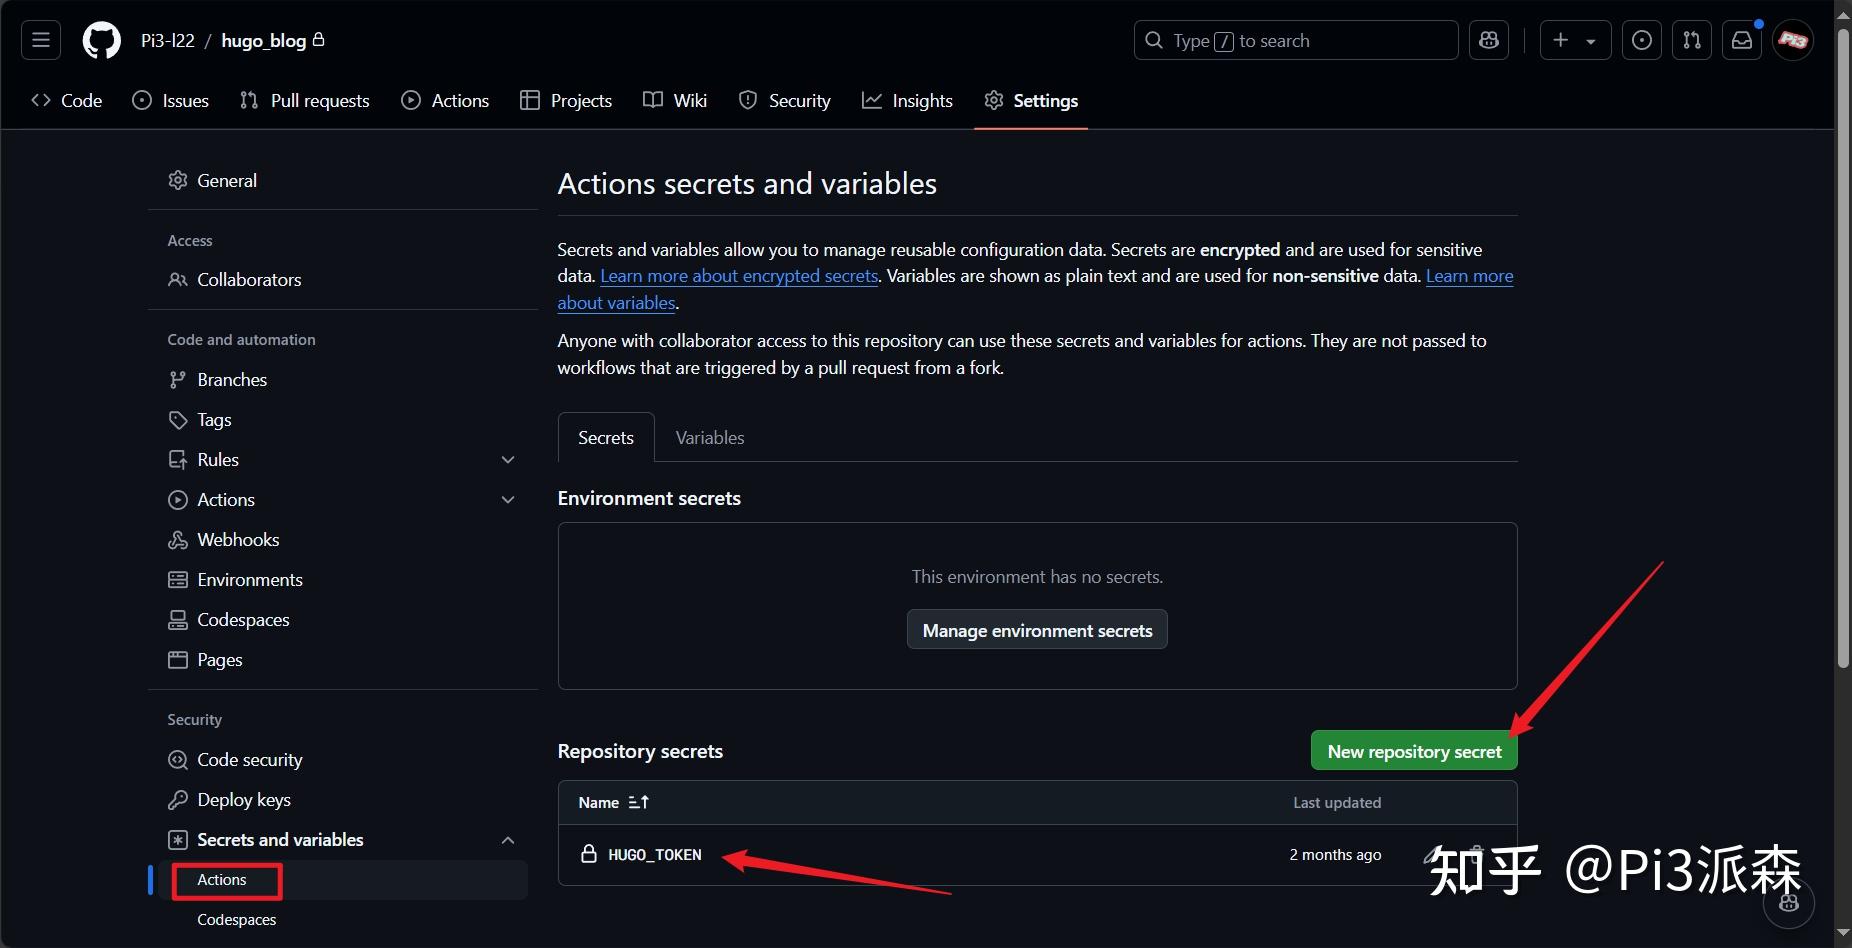Click the search input field
Image resolution: width=1852 pixels, height=948 pixels.
1295,40
